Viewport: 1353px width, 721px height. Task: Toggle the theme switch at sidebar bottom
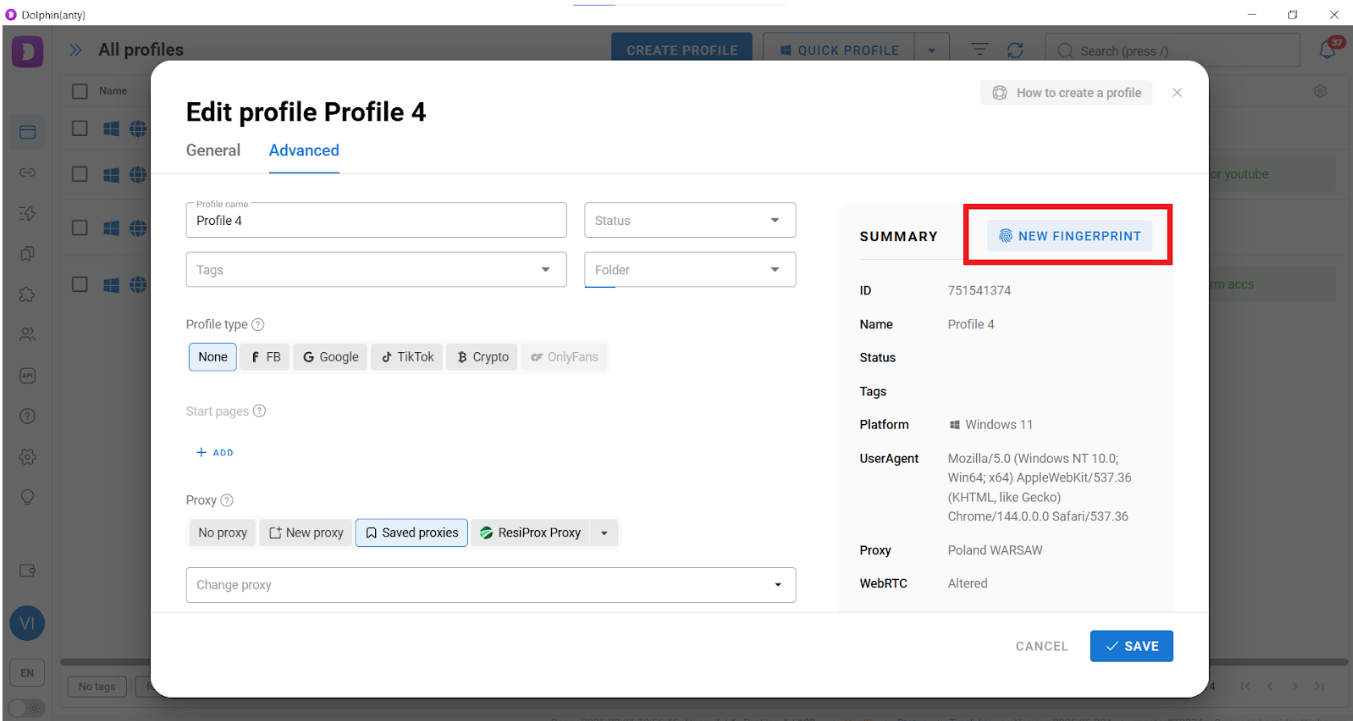pyautogui.click(x=27, y=708)
